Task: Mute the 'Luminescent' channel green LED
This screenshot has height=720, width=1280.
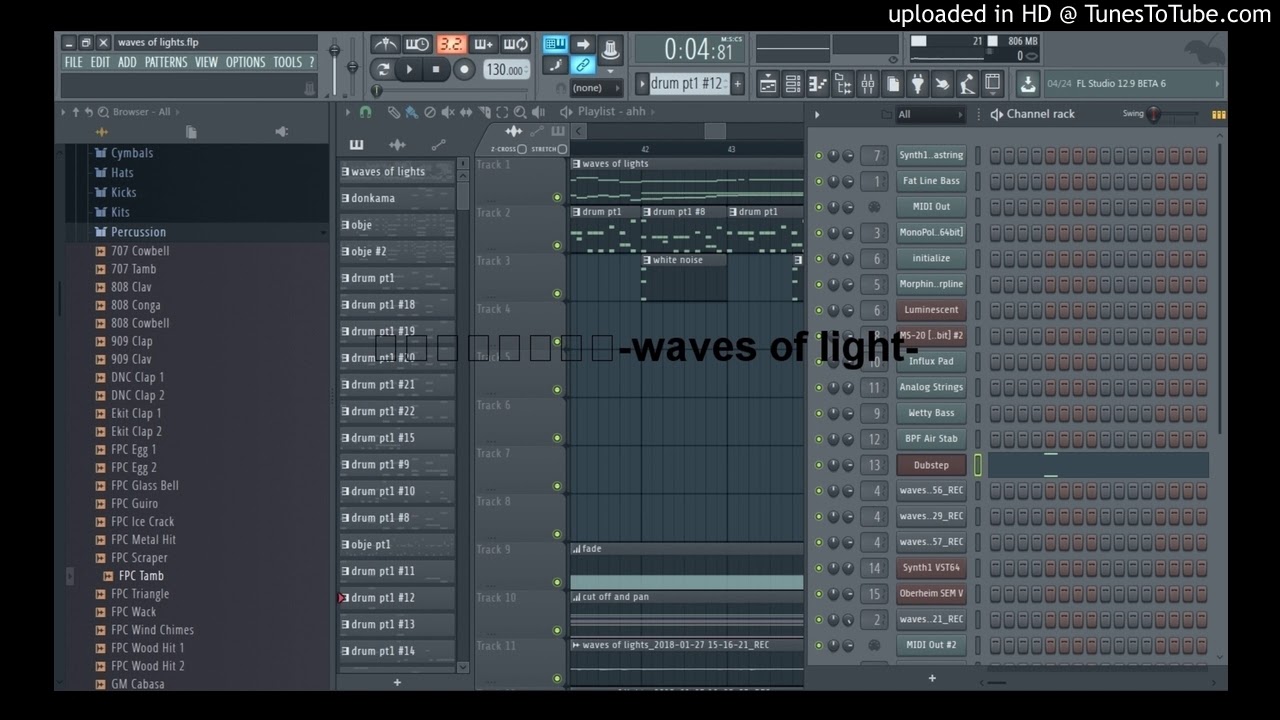Action: 819,310
